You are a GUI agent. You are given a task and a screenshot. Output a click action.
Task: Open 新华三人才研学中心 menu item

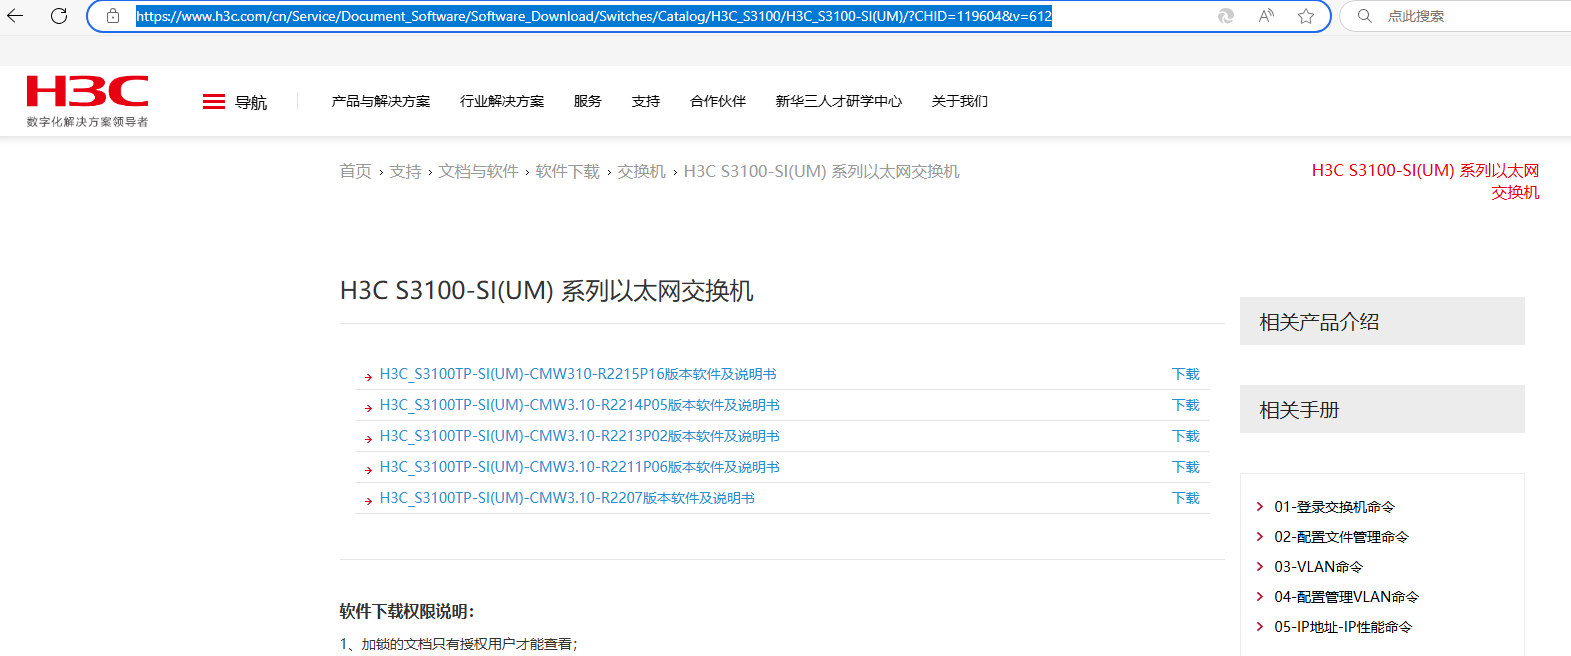point(839,101)
